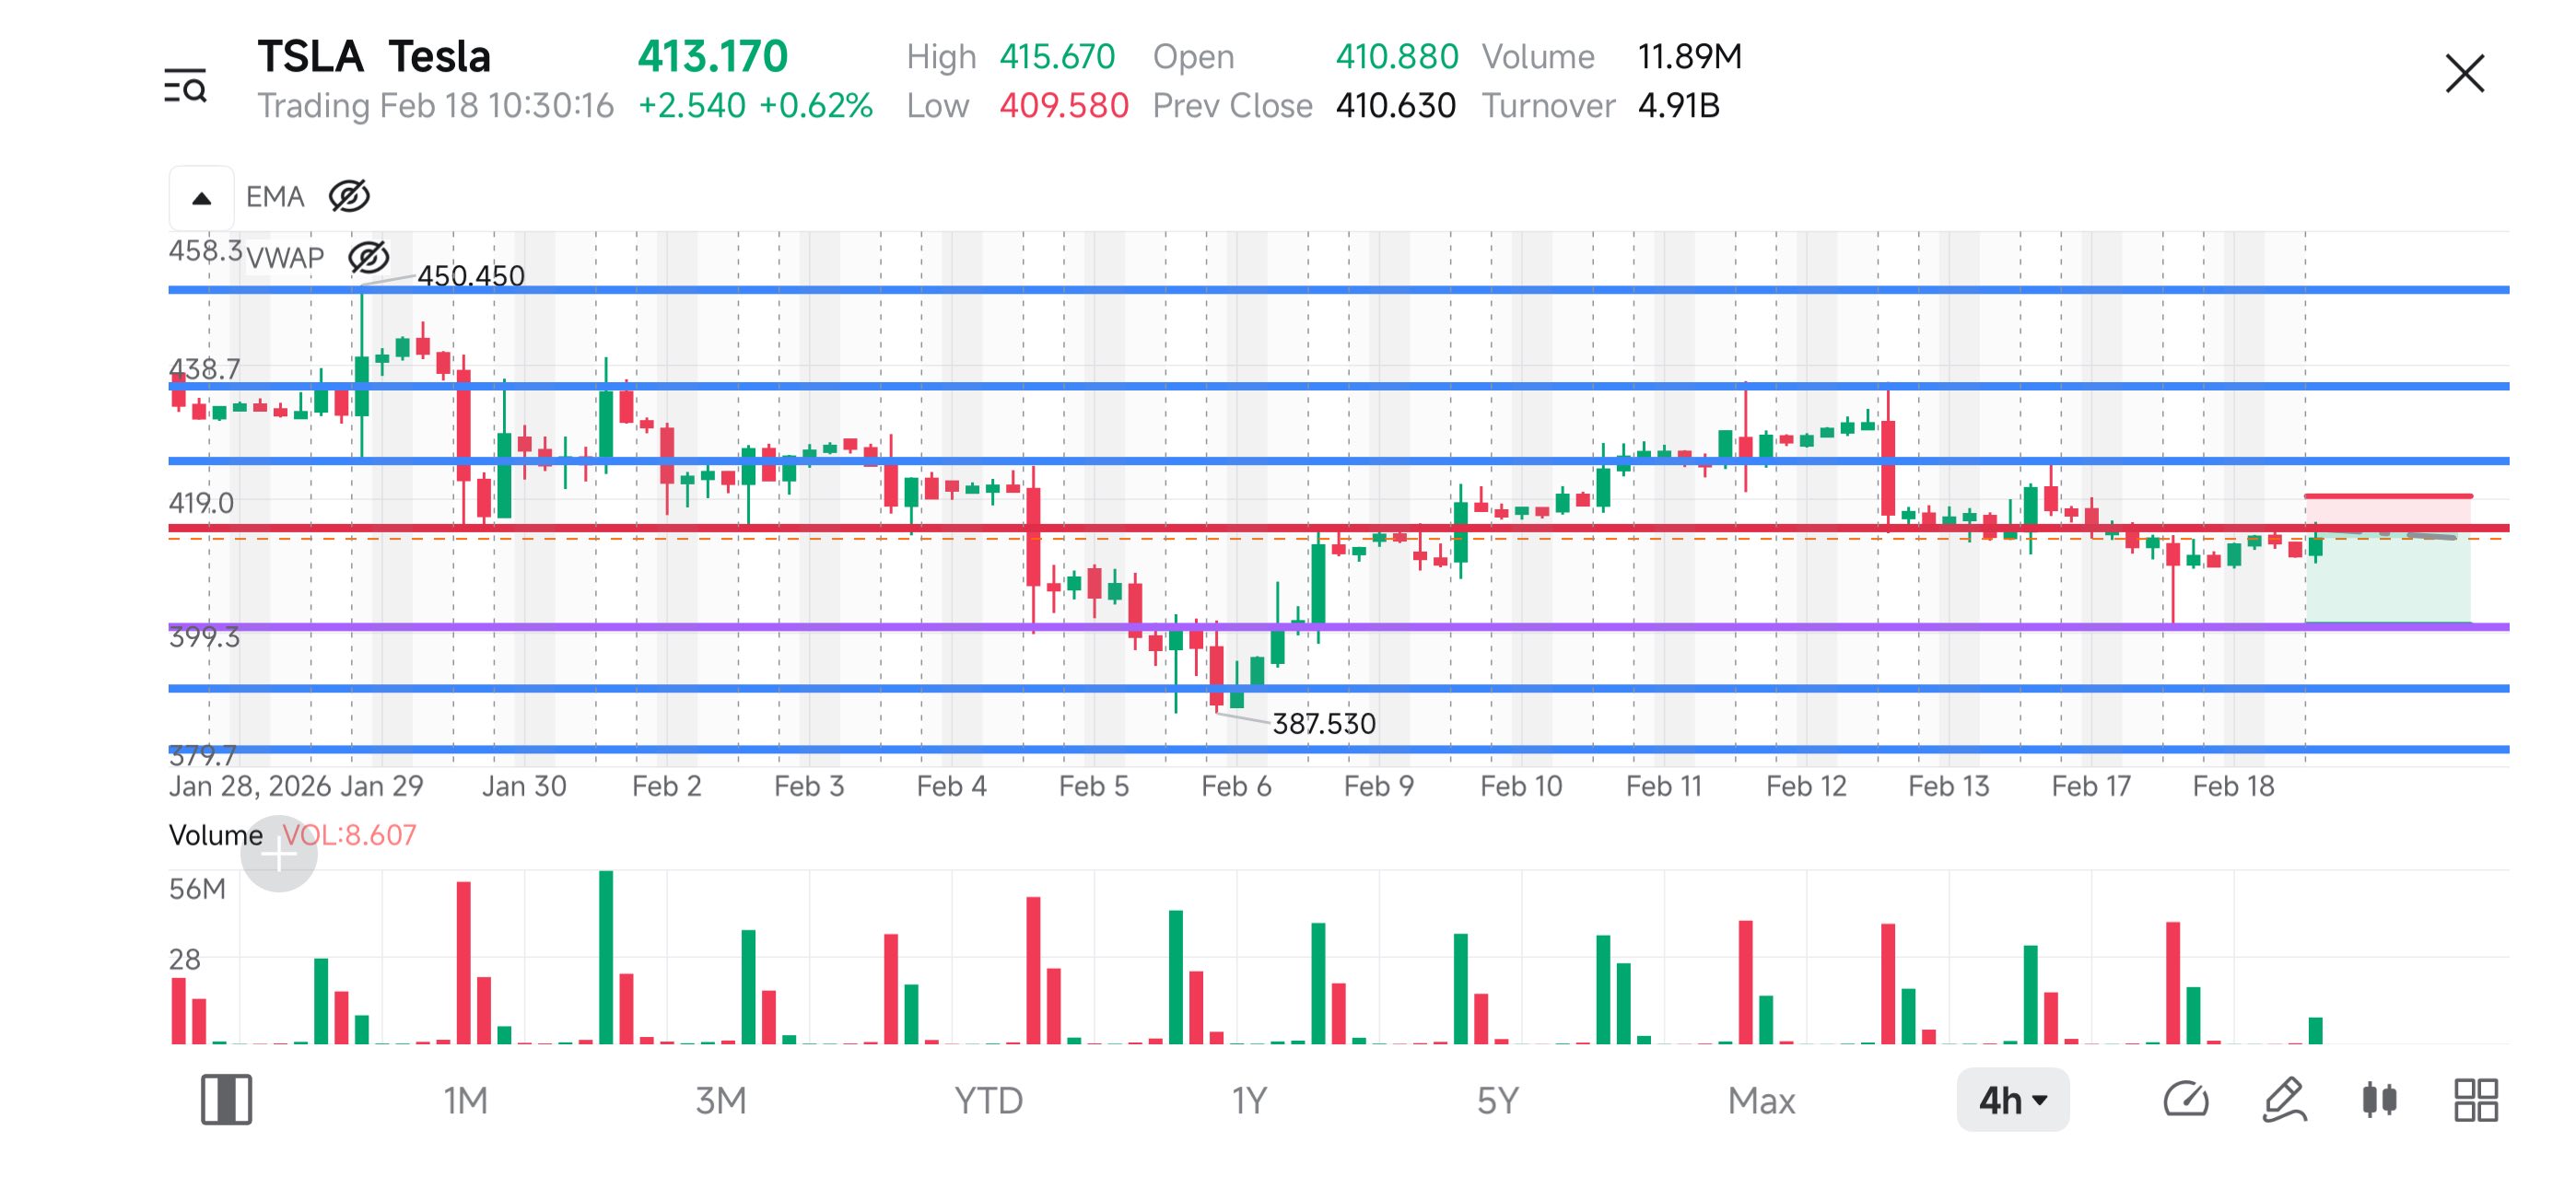This screenshot has height=1188, width=2576.
Task: Close the chart with the X icon
Action: pos(2464,74)
